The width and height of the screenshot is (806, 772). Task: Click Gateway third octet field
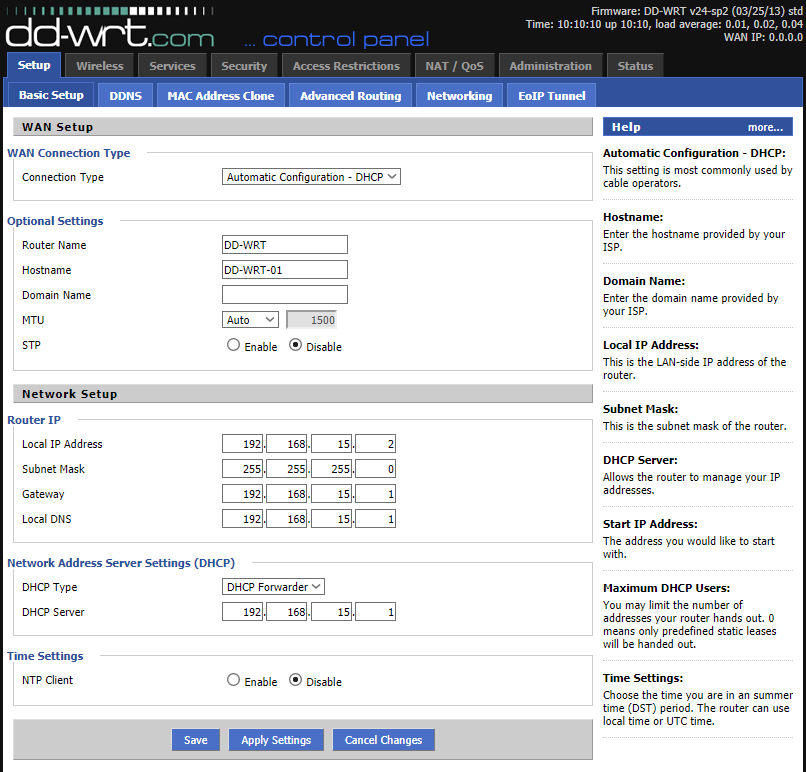pos(332,494)
